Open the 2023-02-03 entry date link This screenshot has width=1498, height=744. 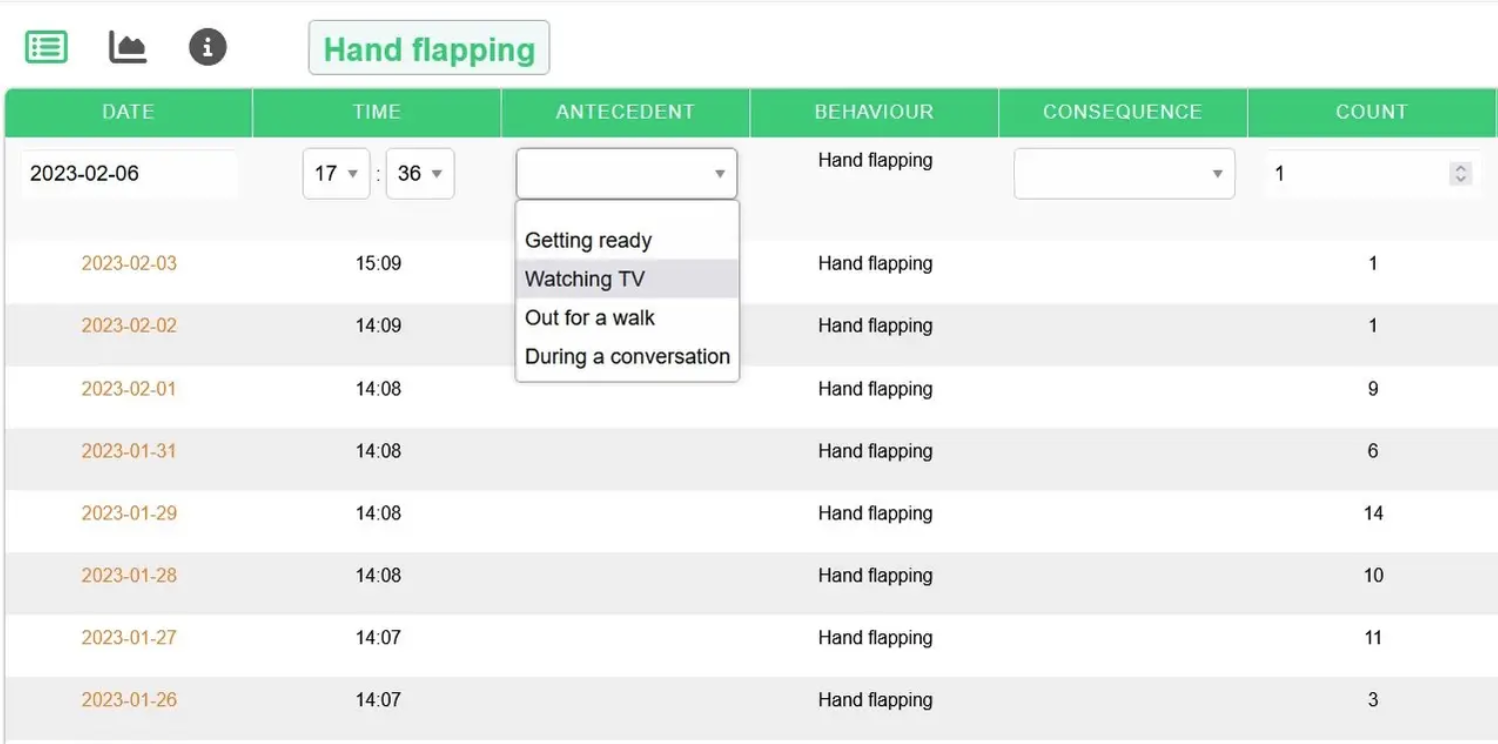tap(129, 264)
